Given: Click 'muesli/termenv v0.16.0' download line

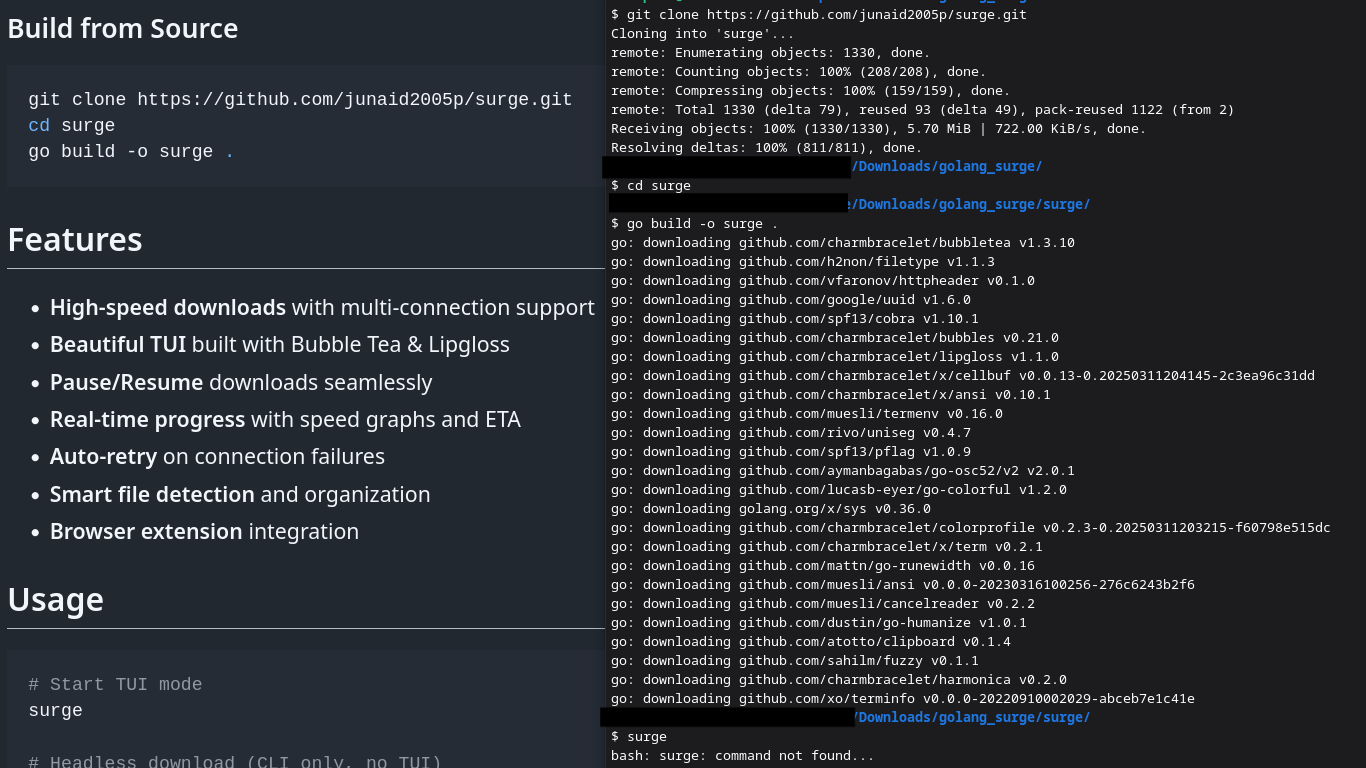Looking at the screenshot, I should pyautogui.click(x=807, y=414).
